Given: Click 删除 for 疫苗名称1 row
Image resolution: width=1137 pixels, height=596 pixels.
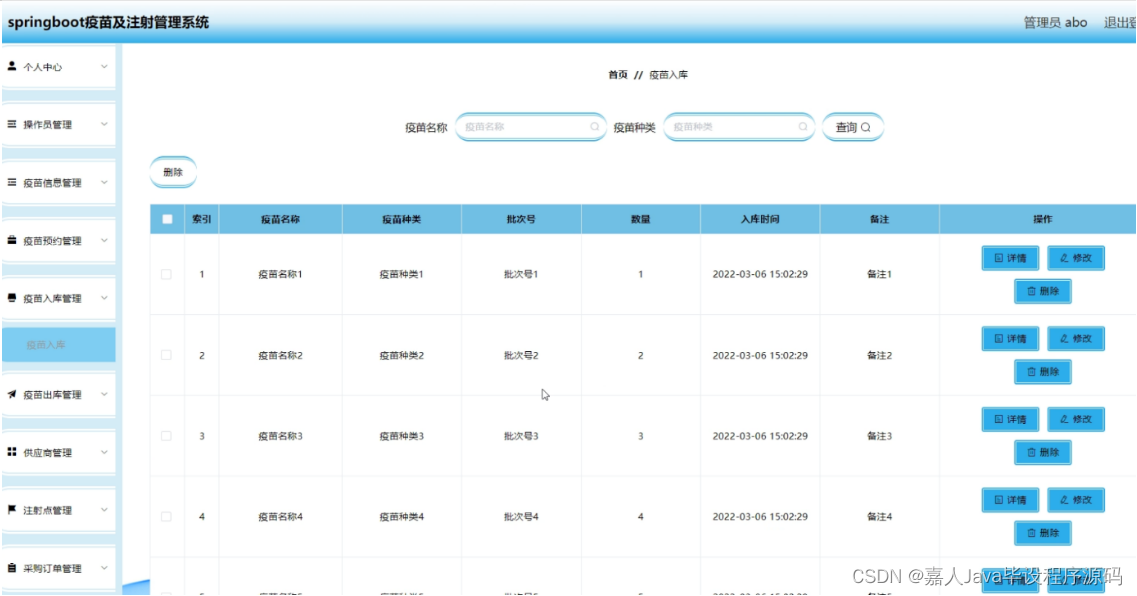Looking at the screenshot, I should 1043,291.
